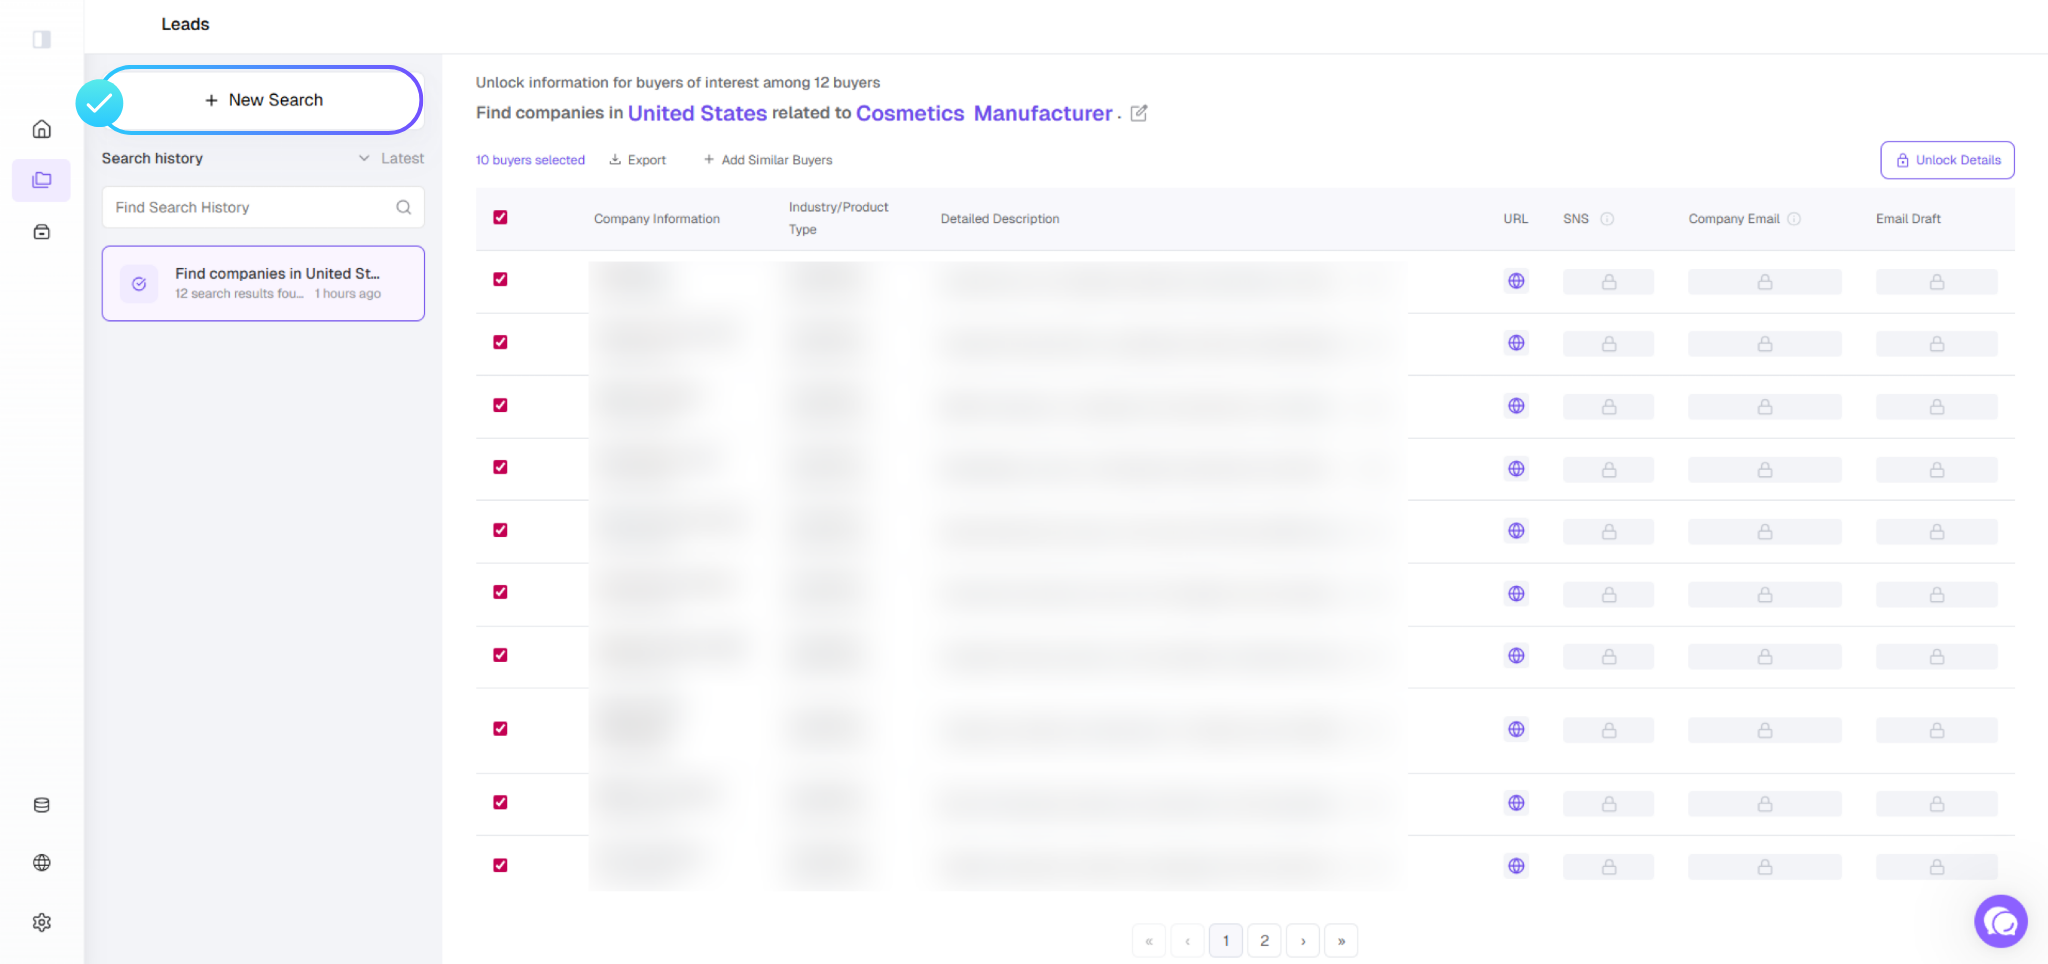Open URL globe icon in third row
The image size is (2048, 964).
click(1516, 406)
